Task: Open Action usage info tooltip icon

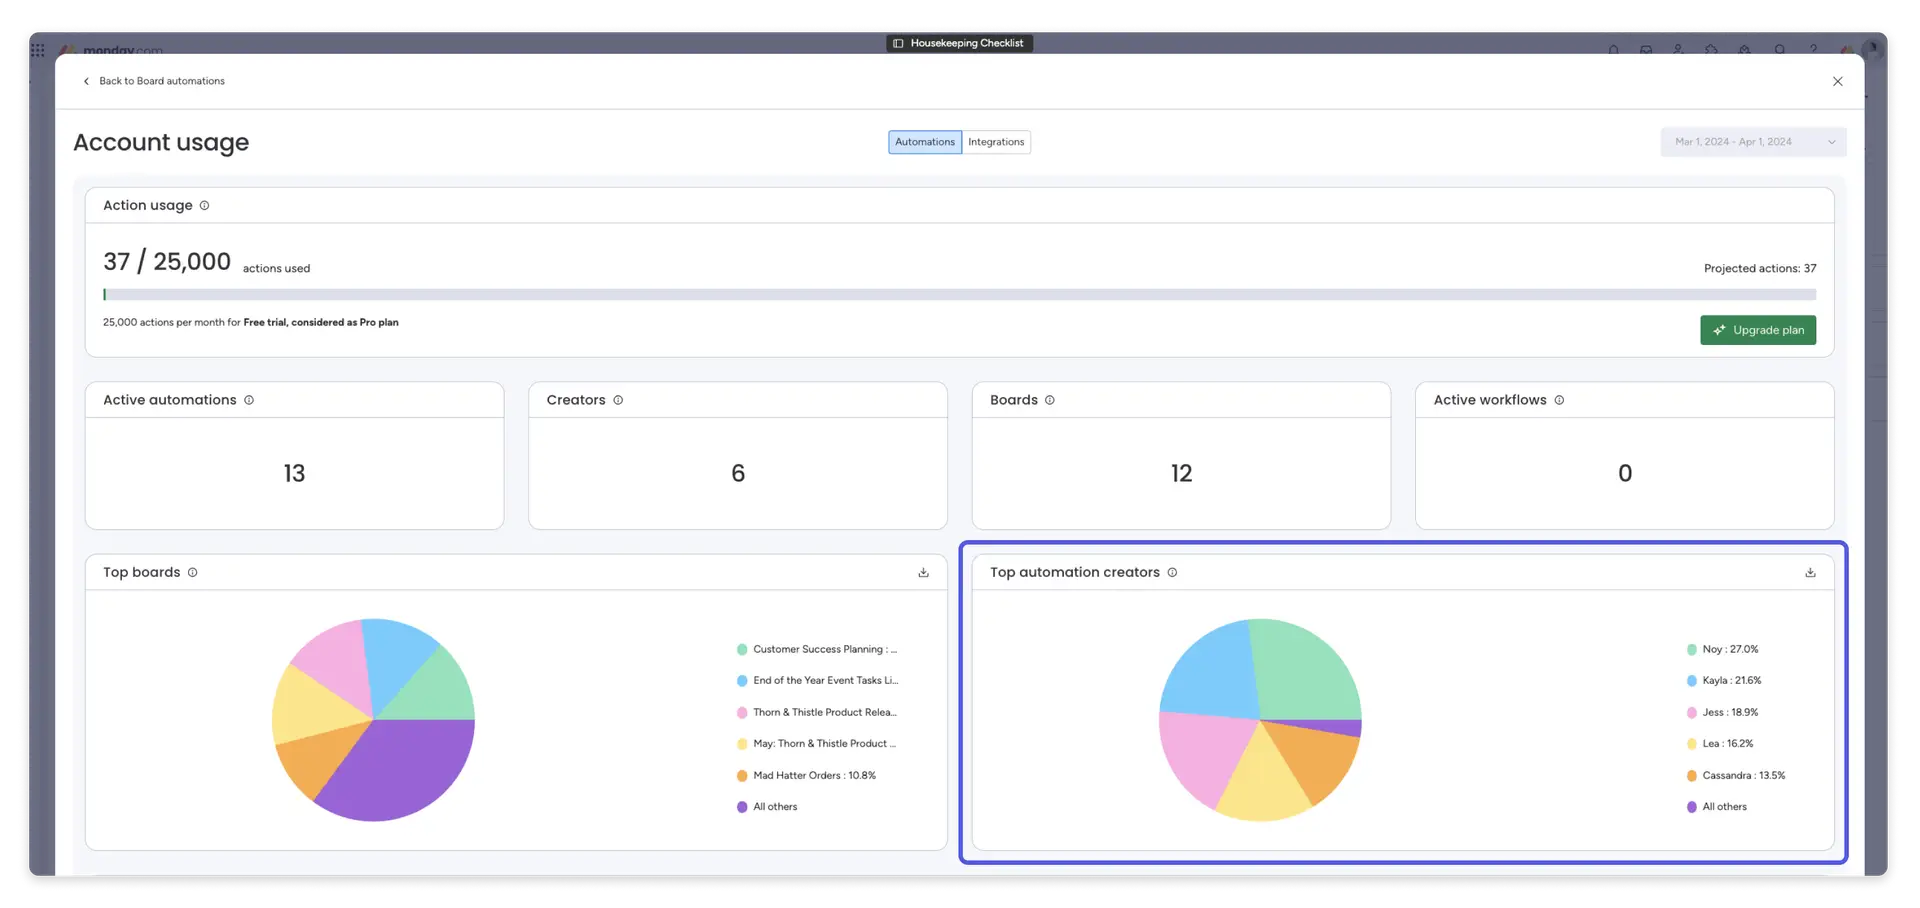Action: (204, 205)
